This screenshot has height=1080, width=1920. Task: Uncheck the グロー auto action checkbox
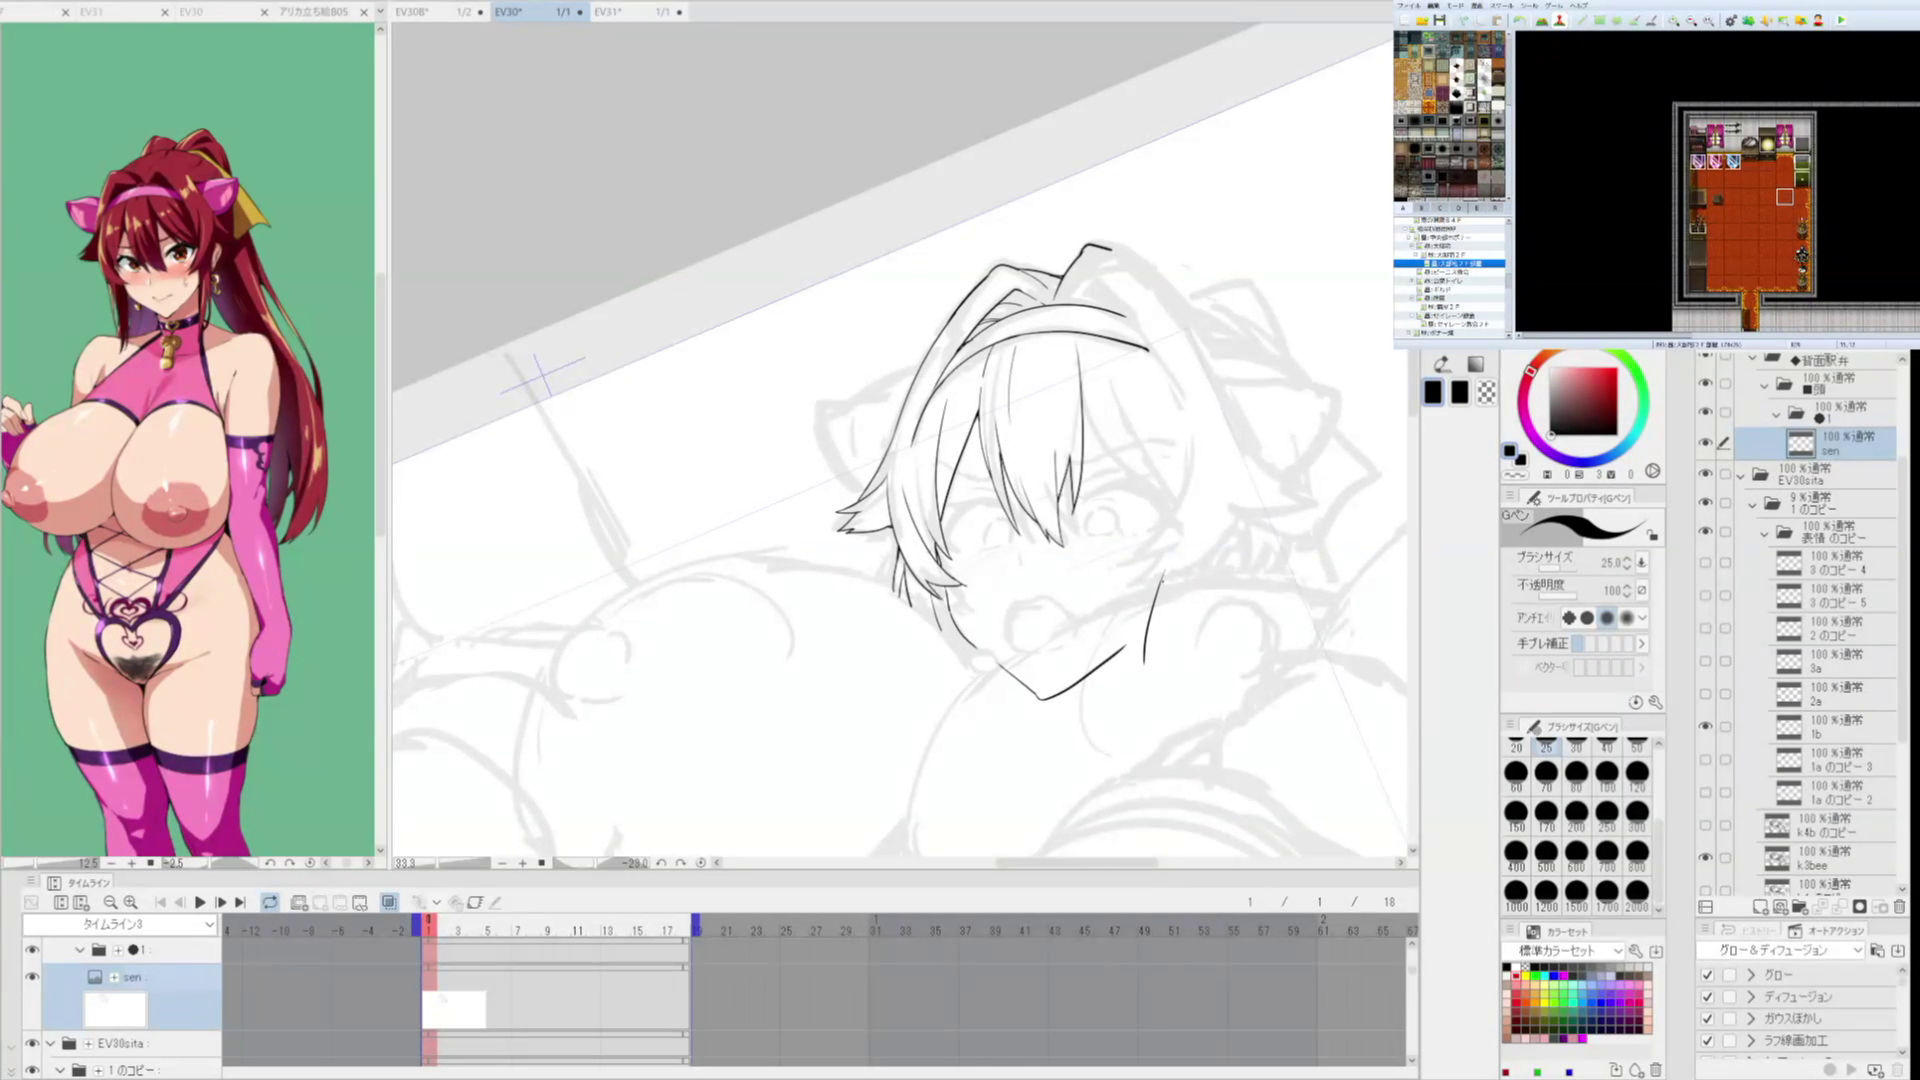(1707, 975)
